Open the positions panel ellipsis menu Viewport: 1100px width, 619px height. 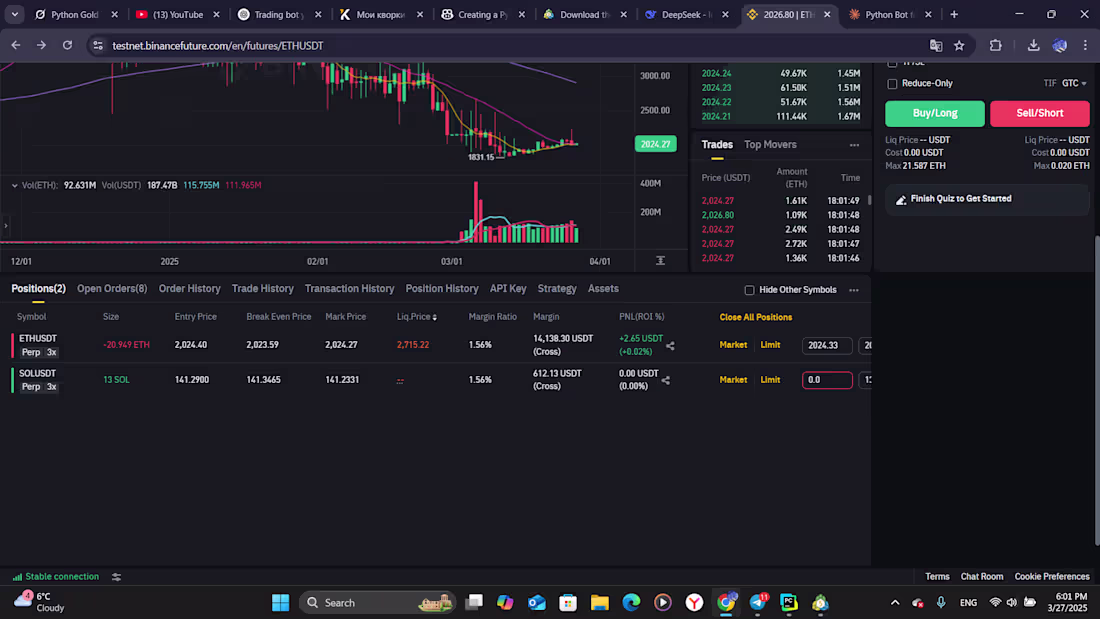click(855, 289)
